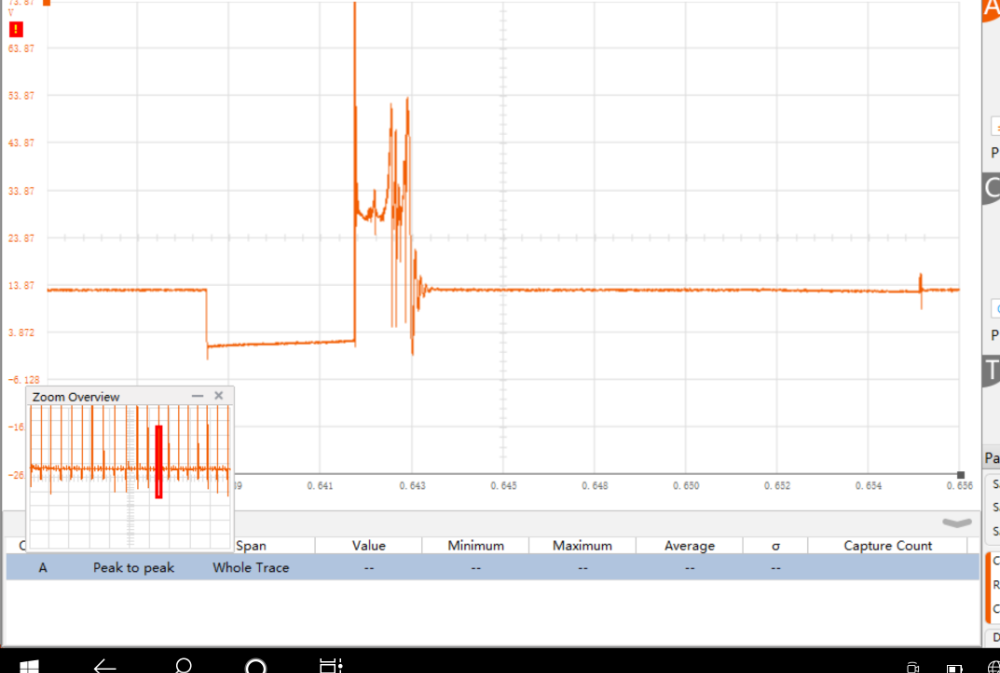Click the Minimum column header
This screenshot has height=673, width=1000.
[475, 545]
